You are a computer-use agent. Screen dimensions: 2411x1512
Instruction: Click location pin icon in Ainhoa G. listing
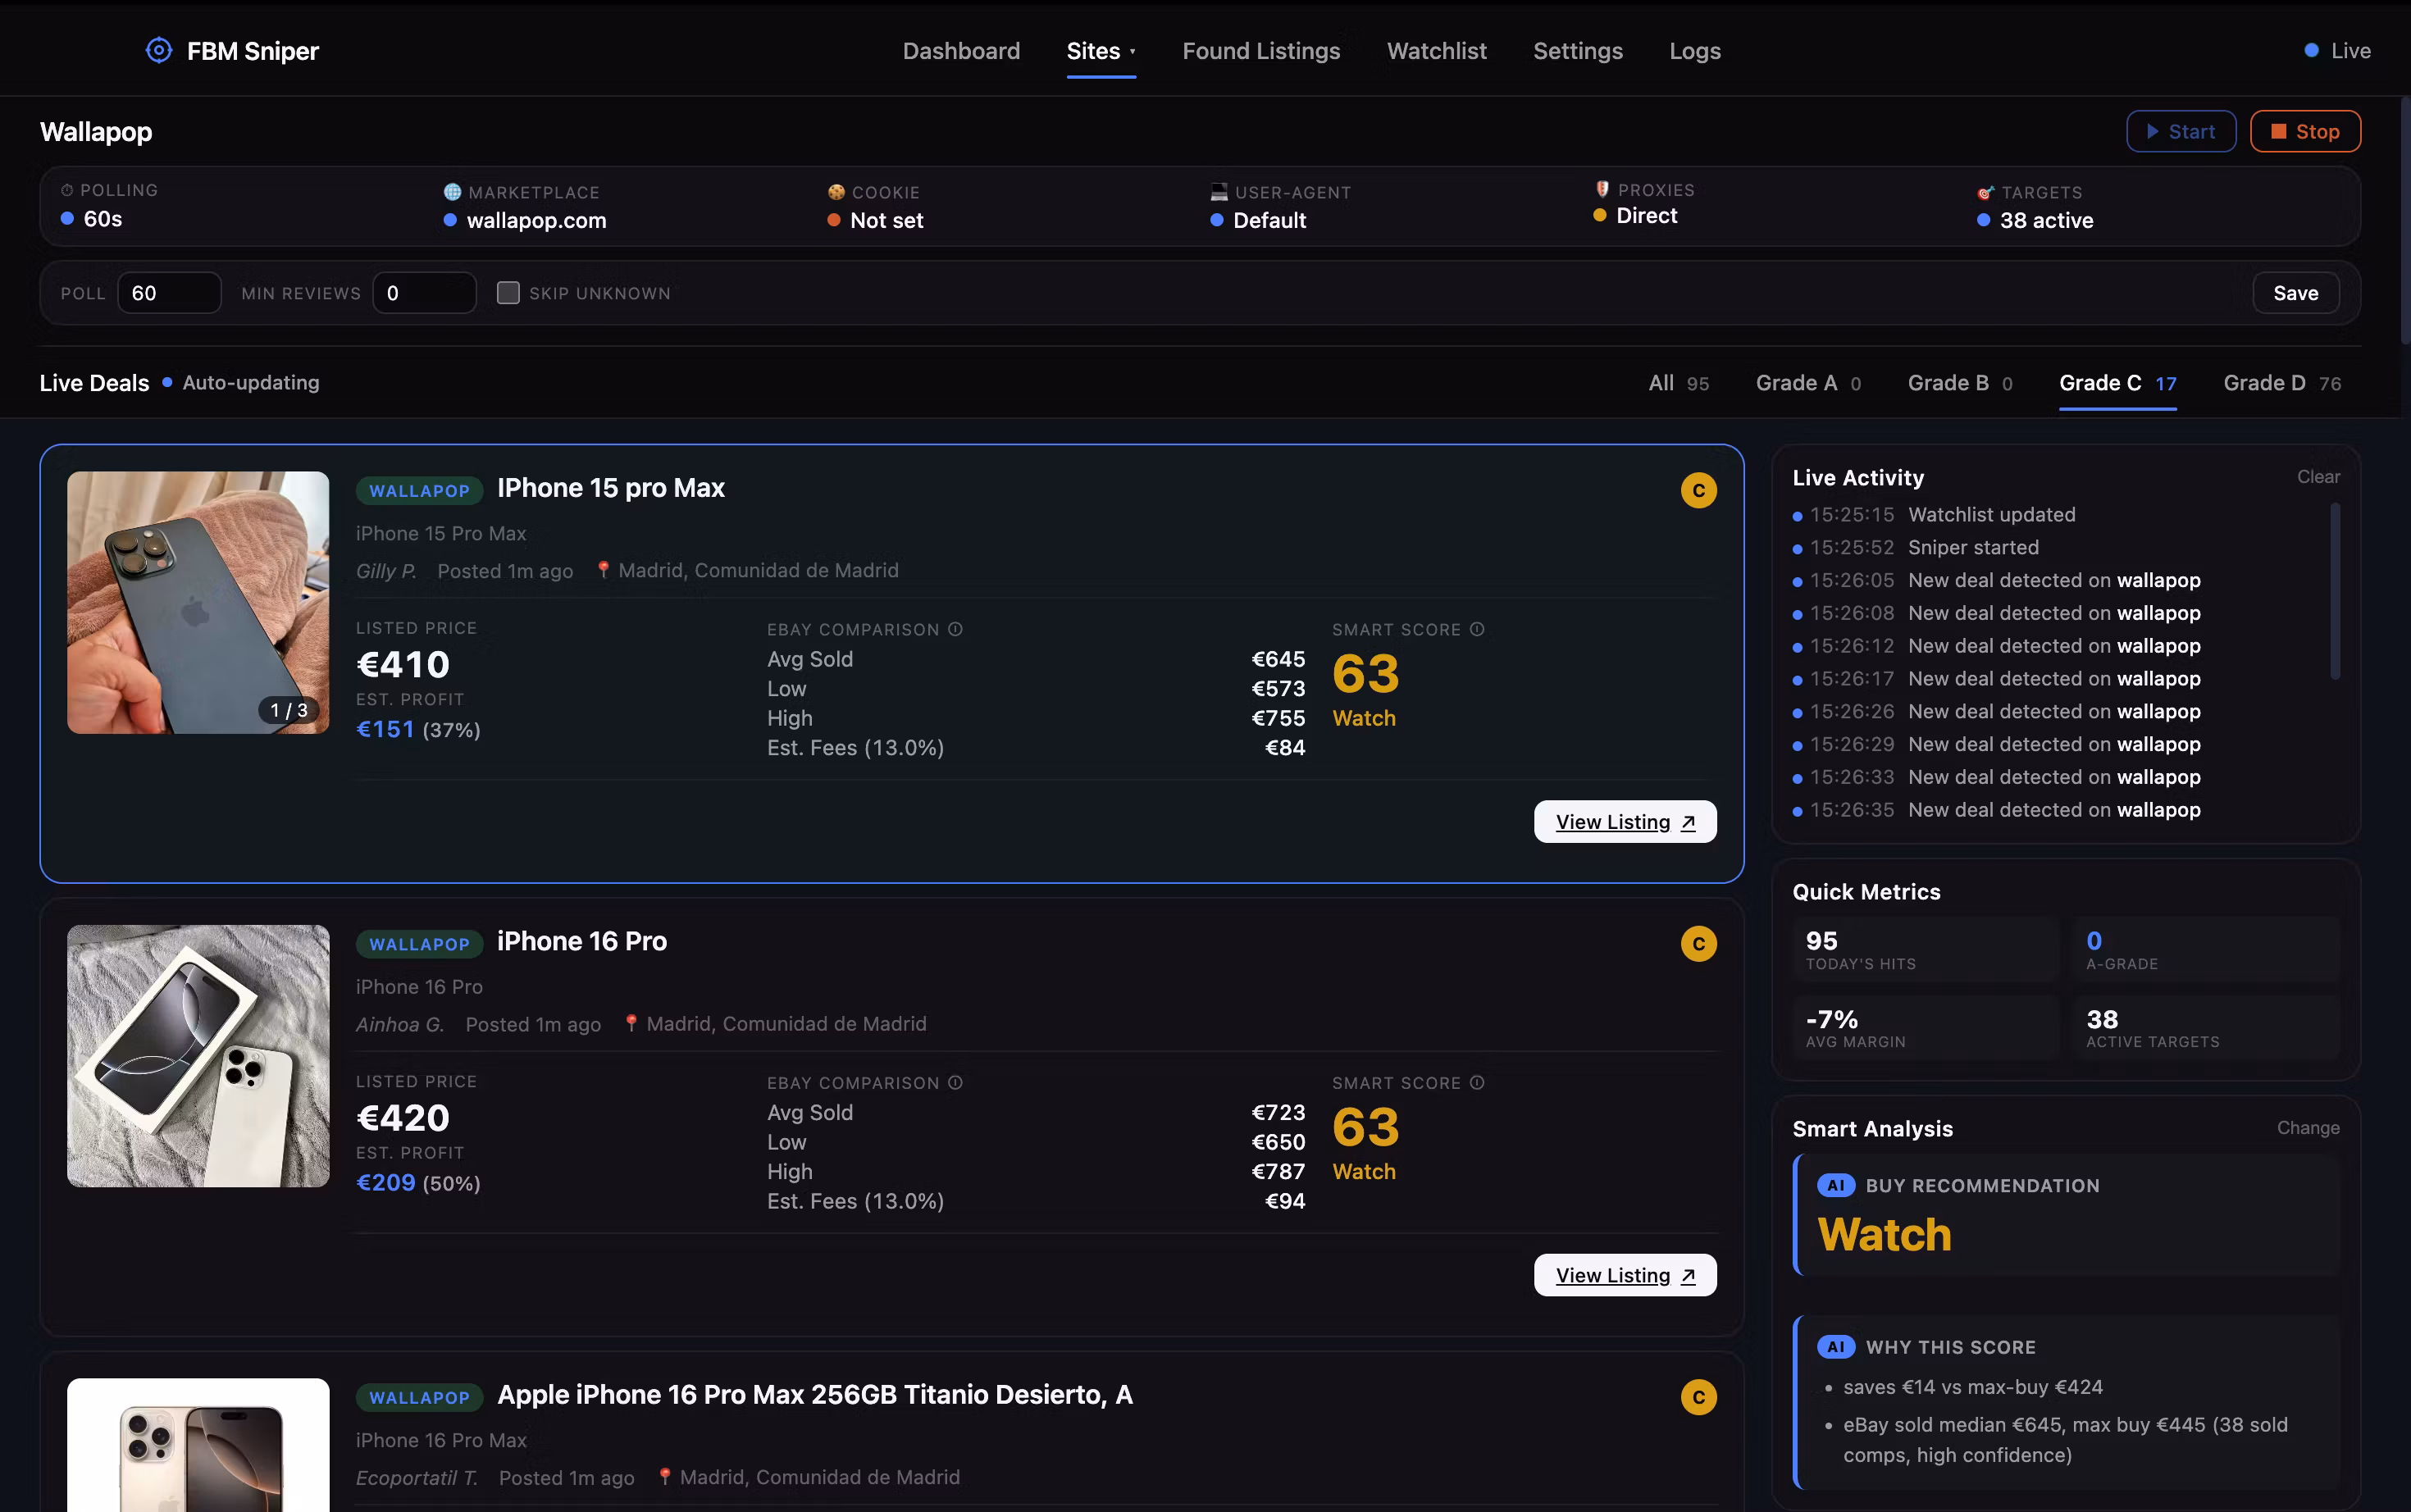coord(631,1023)
